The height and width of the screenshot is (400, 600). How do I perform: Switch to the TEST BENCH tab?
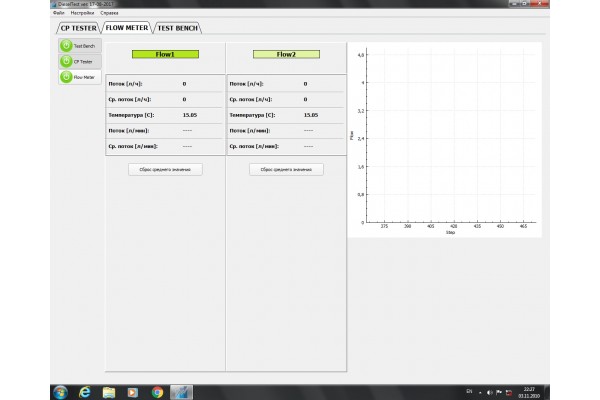tap(179, 28)
